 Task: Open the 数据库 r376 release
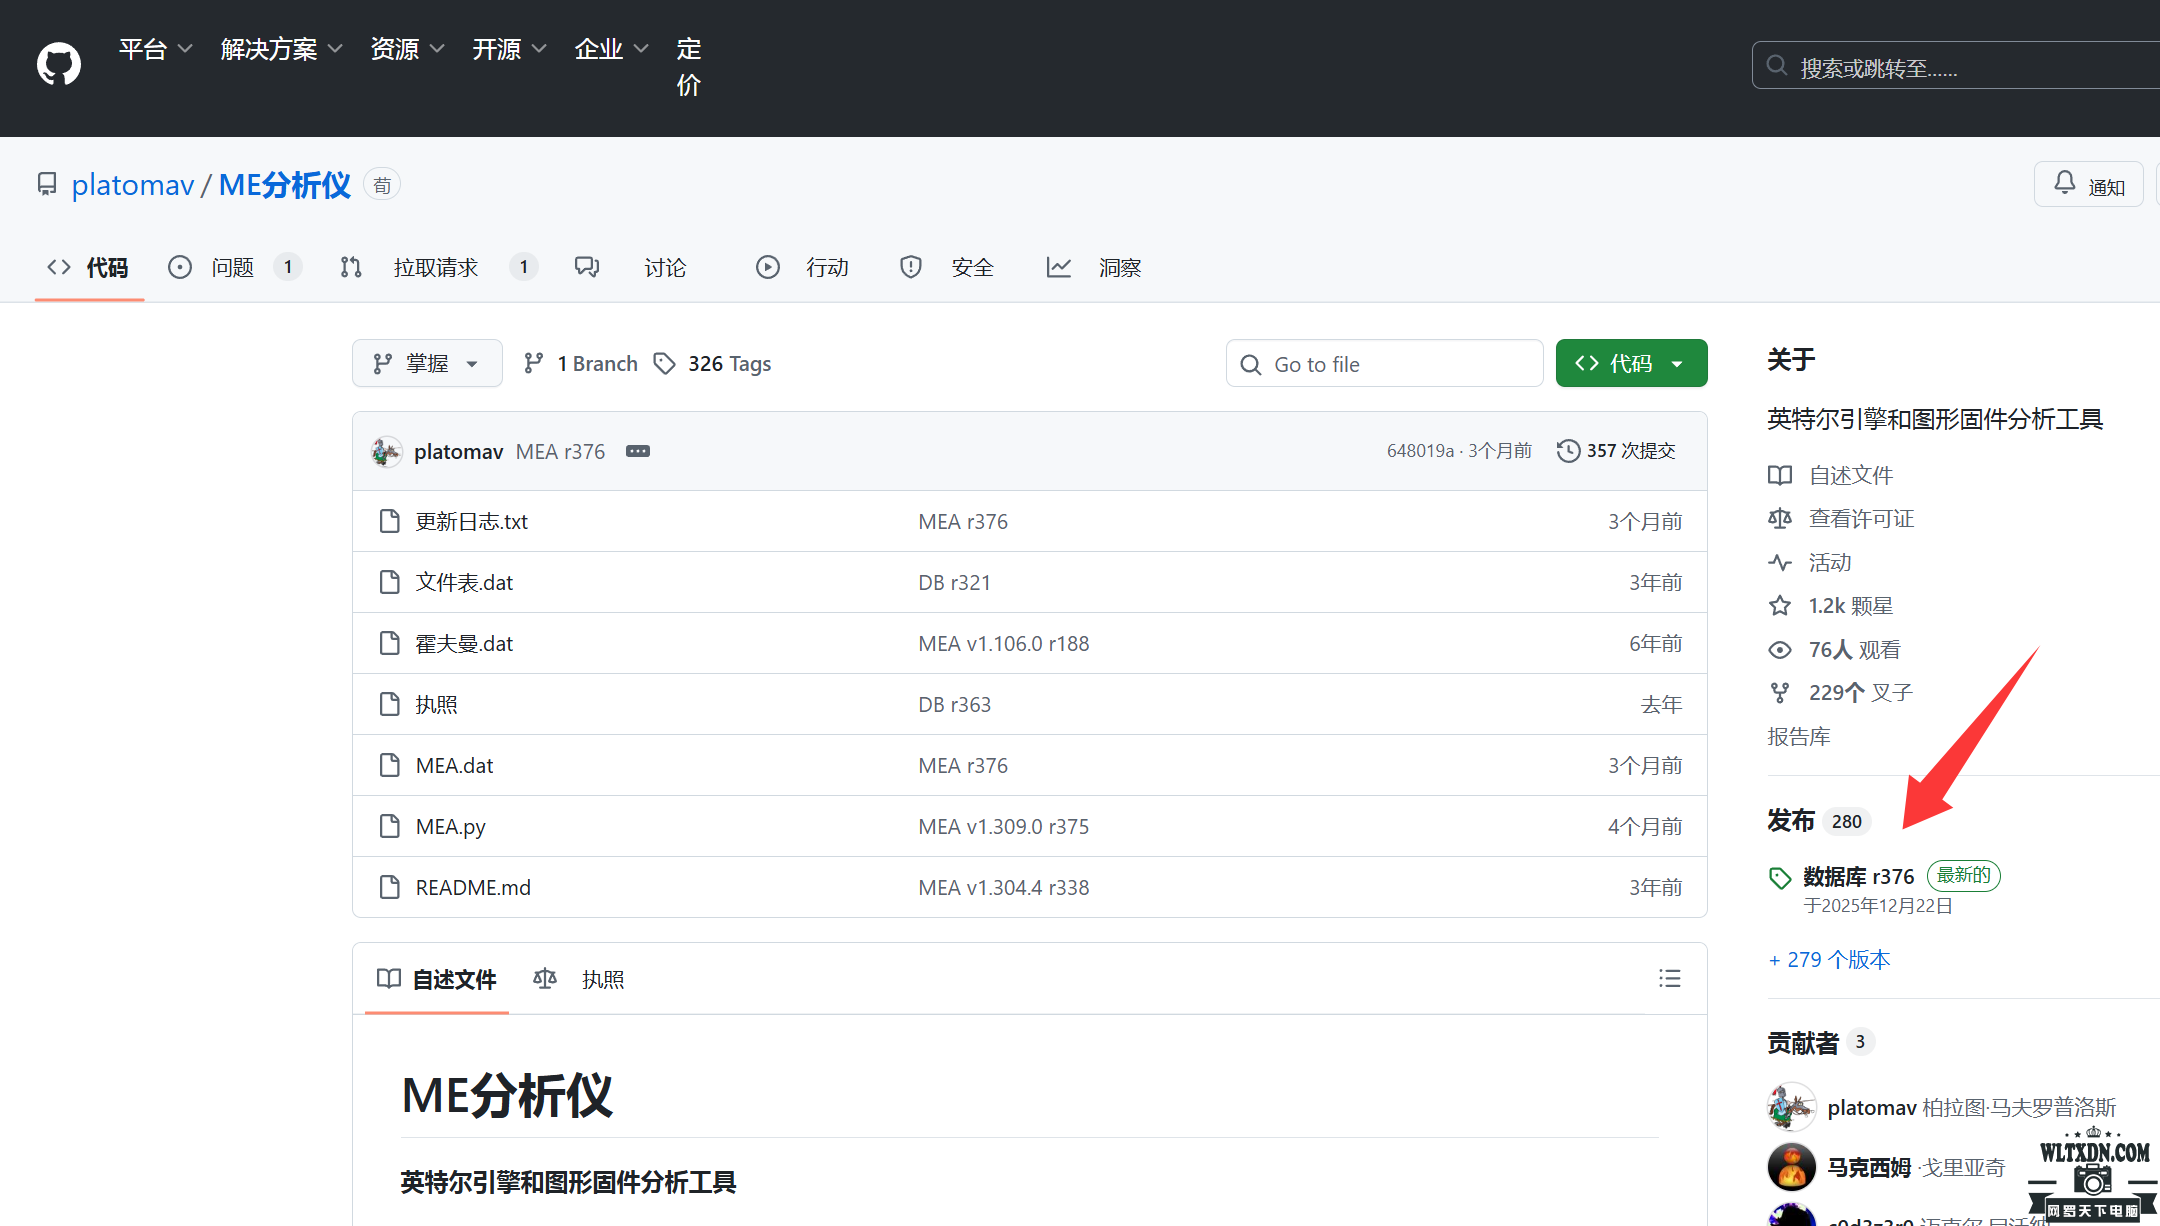click(x=1857, y=876)
